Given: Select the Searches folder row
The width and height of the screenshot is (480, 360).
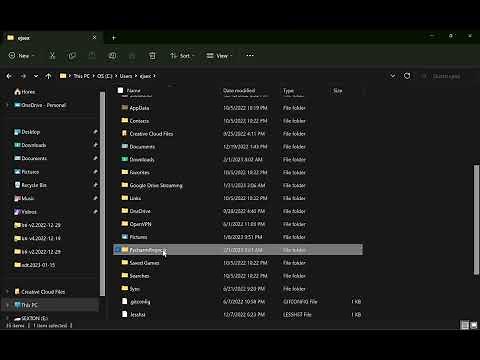Looking at the screenshot, I should click(x=238, y=276).
